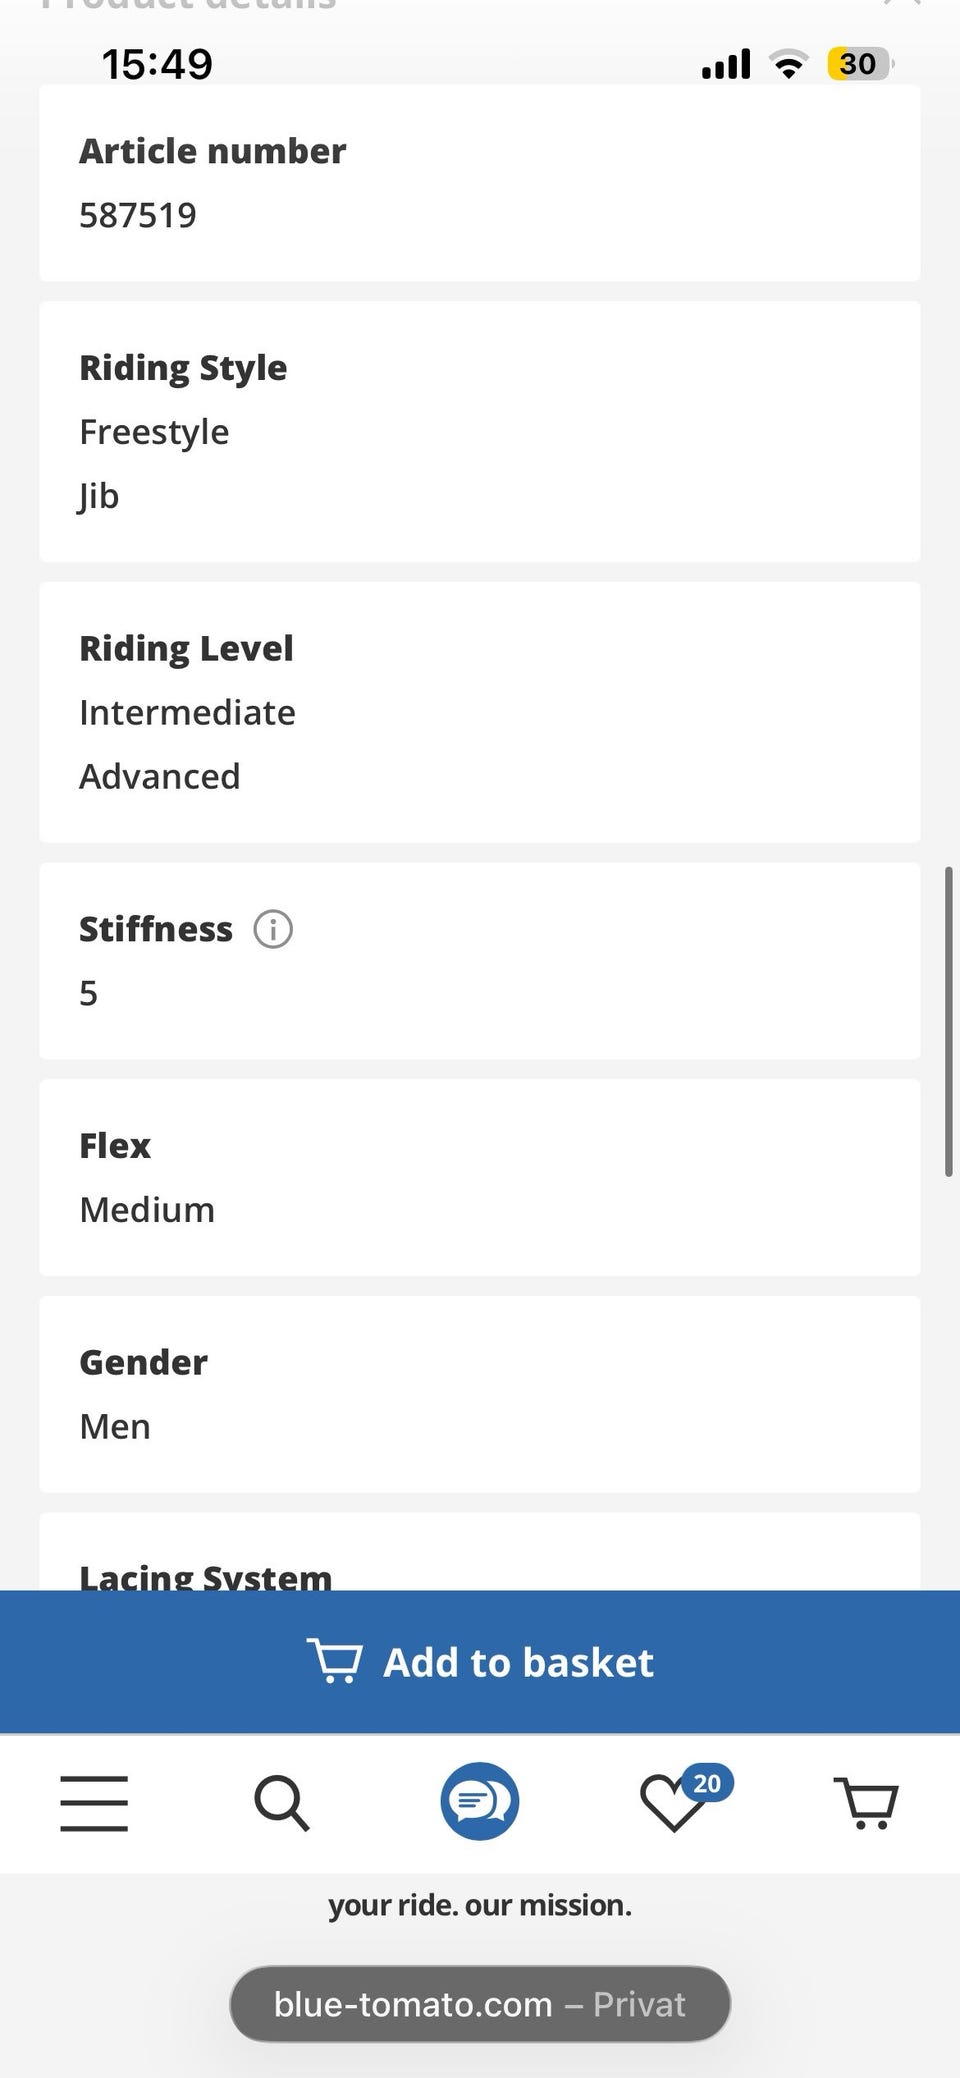Screen dimensions: 960x2078
Task: Tap the Wi-Fi status icon
Action: coord(789,65)
